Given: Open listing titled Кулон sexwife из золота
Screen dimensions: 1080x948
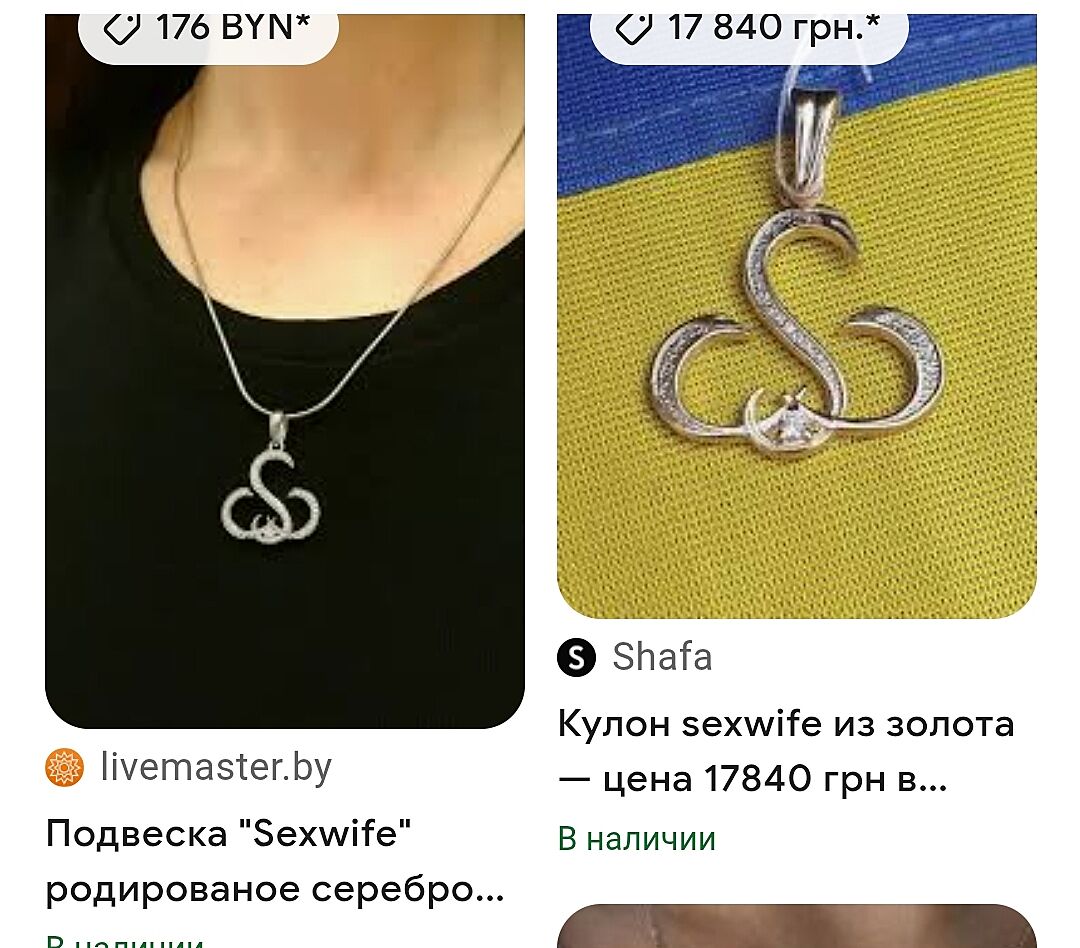Looking at the screenshot, I should [x=786, y=752].
